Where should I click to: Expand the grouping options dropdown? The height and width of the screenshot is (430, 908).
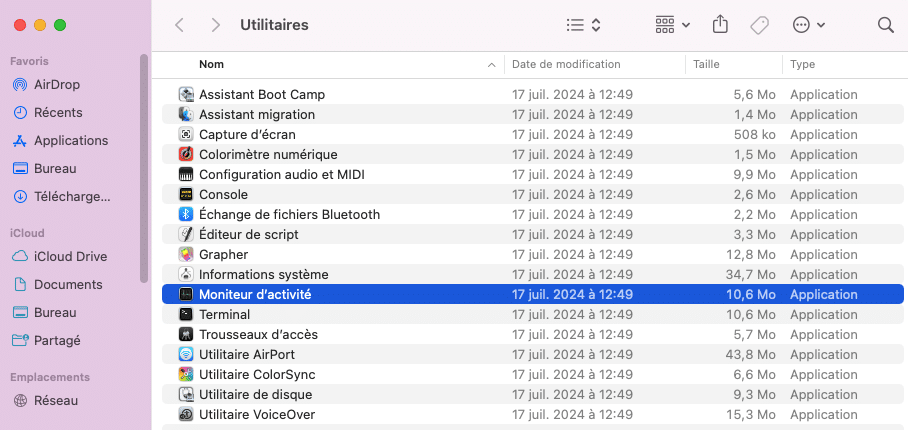coord(673,25)
